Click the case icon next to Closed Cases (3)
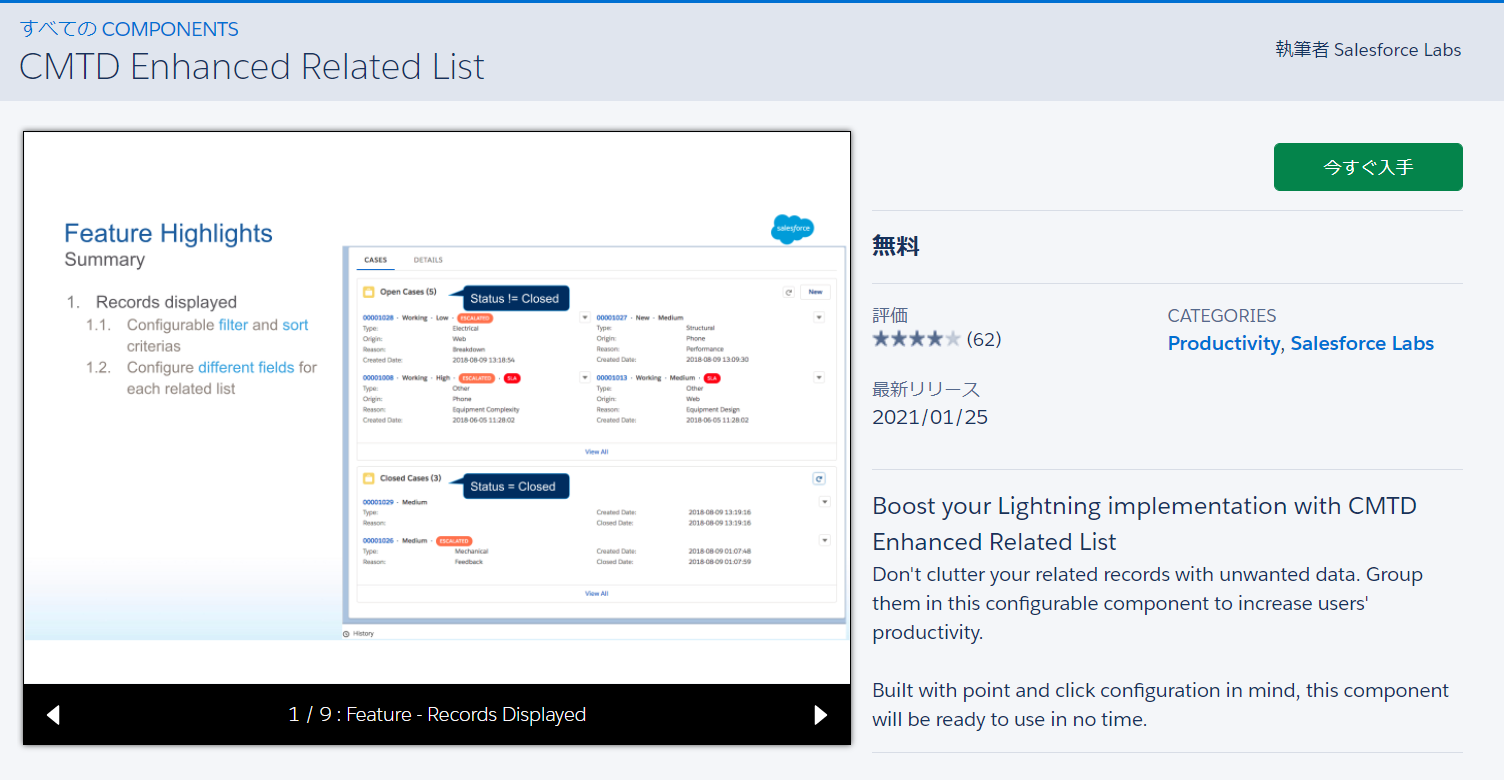The width and height of the screenshot is (1504, 780). [x=368, y=478]
